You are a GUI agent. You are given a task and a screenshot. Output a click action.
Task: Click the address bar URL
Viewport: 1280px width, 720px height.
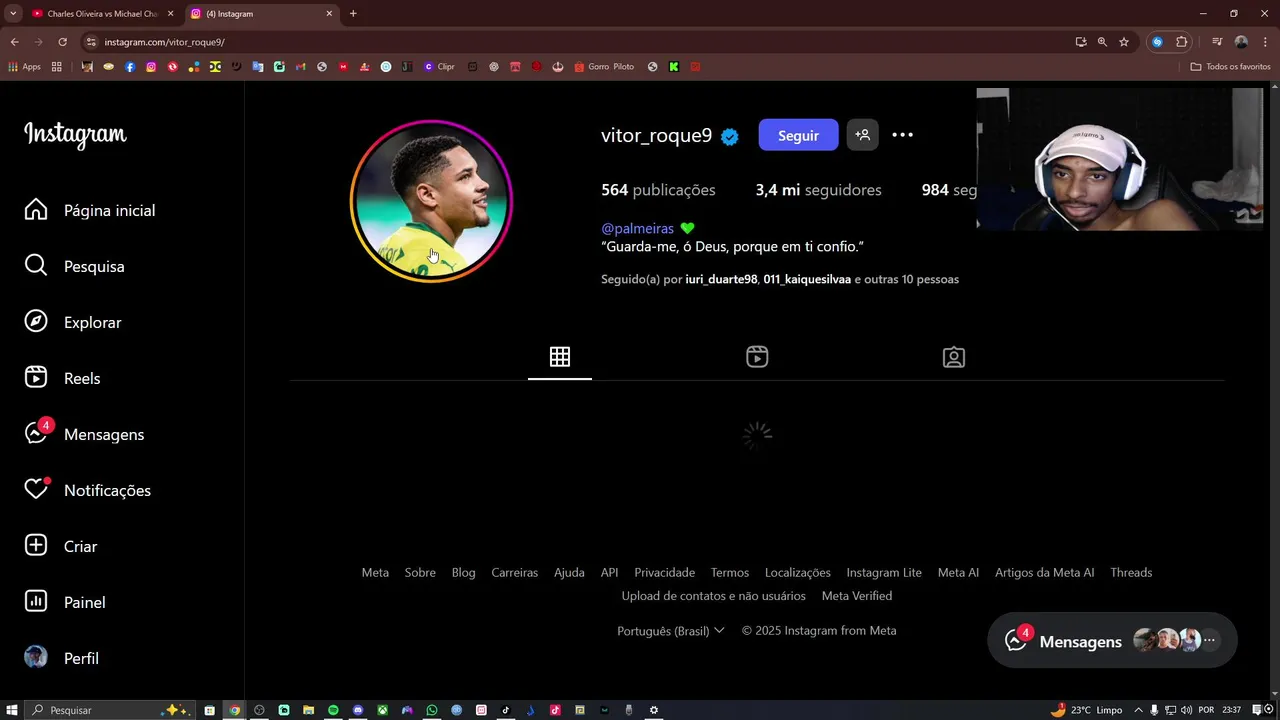pyautogui.click(x=165, y=42)
